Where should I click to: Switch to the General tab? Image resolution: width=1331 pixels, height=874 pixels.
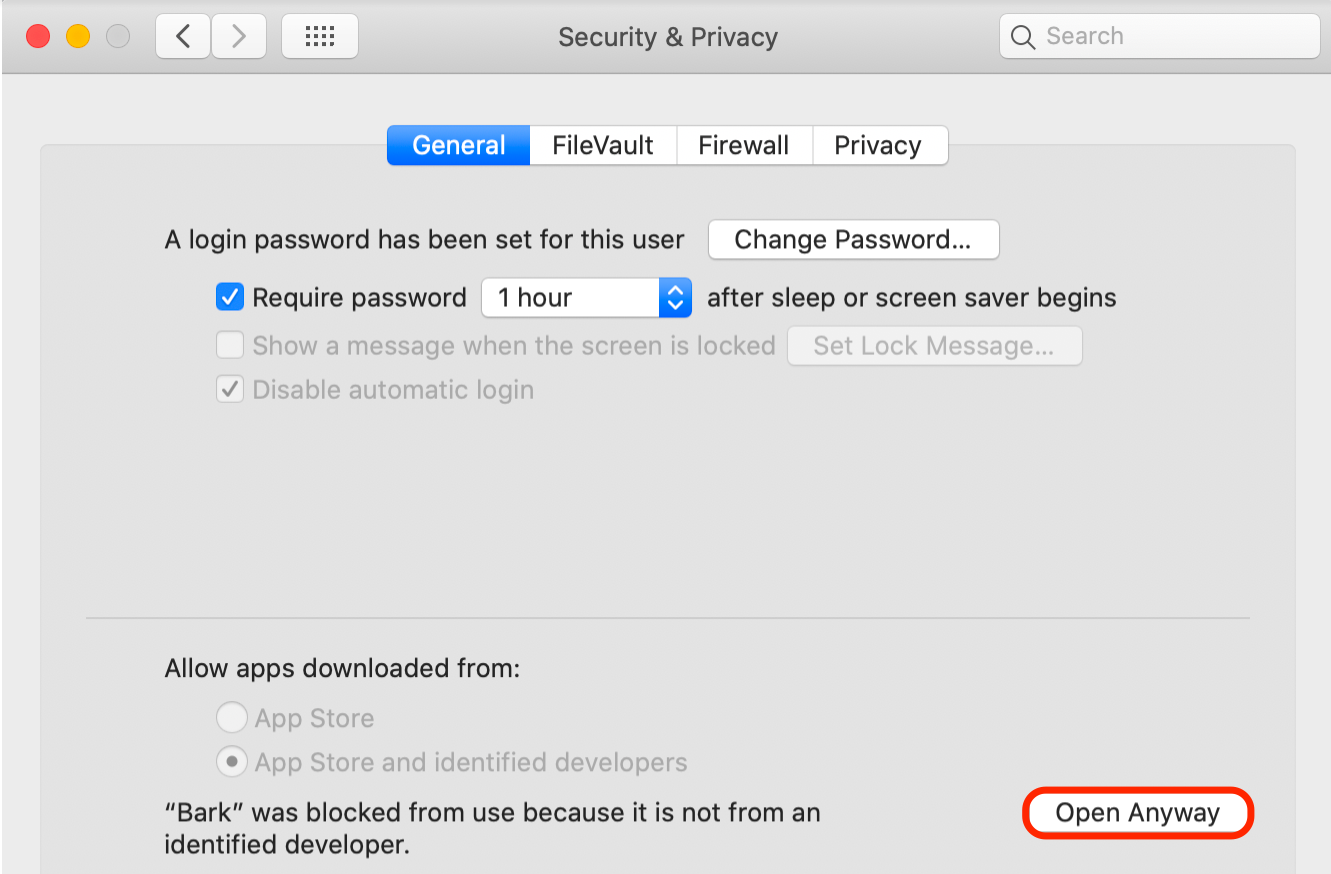tap(458, 145)
